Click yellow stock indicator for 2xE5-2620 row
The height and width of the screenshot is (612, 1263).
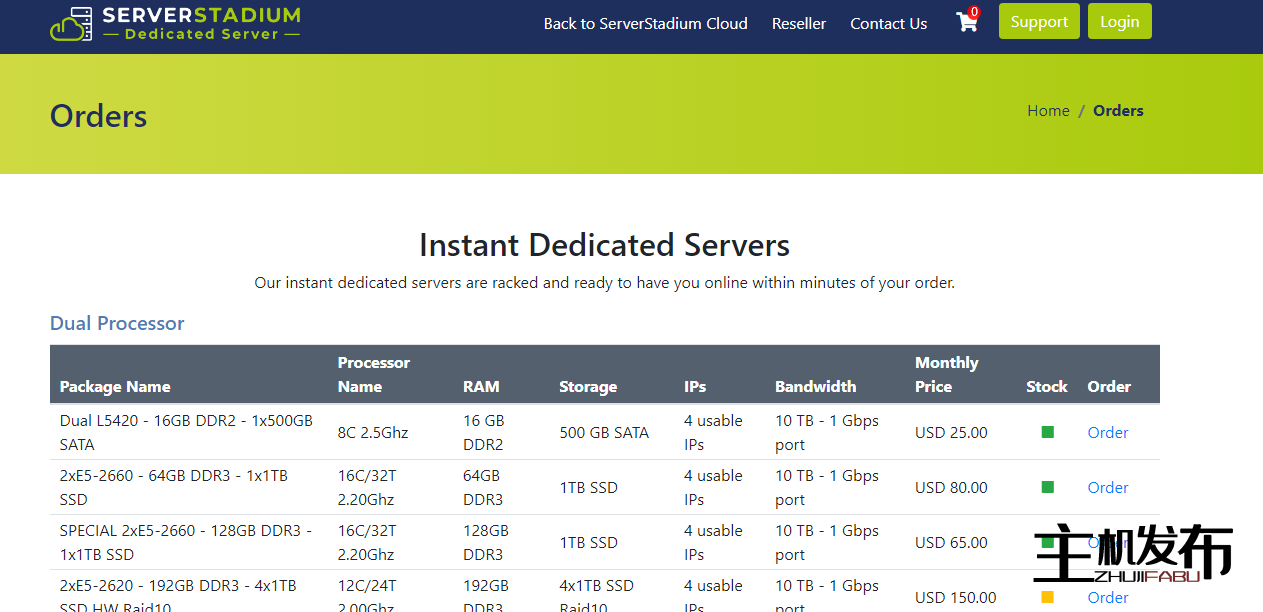coord(1047,597)
